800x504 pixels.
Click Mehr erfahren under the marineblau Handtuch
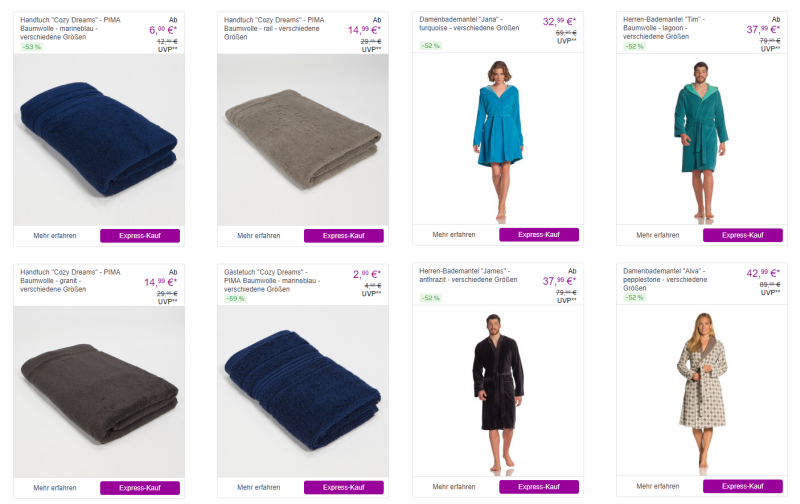coord(54,236)
